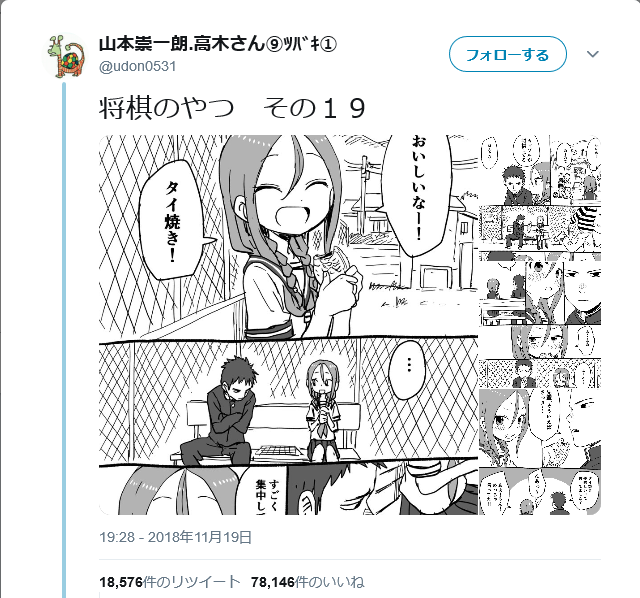Expand the tweet options chevron menu

592,54
